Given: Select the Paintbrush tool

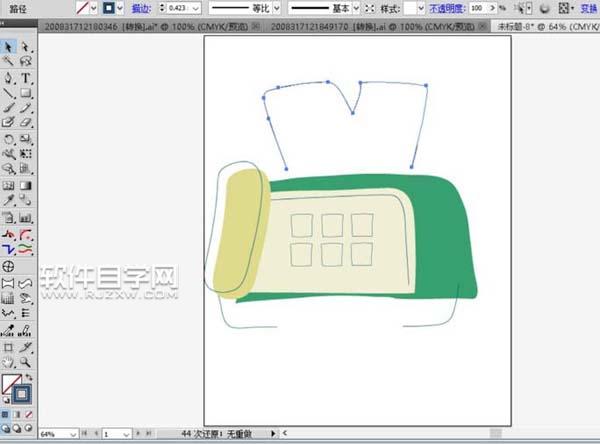Looking at the screenshot, I should click(x=9, y=109).
